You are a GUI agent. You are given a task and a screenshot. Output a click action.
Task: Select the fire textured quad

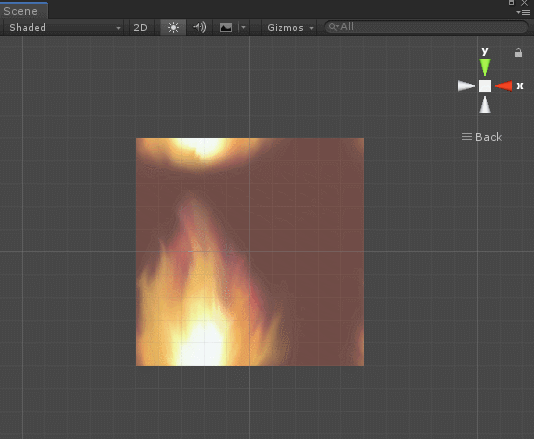click(x=250, y=252)
